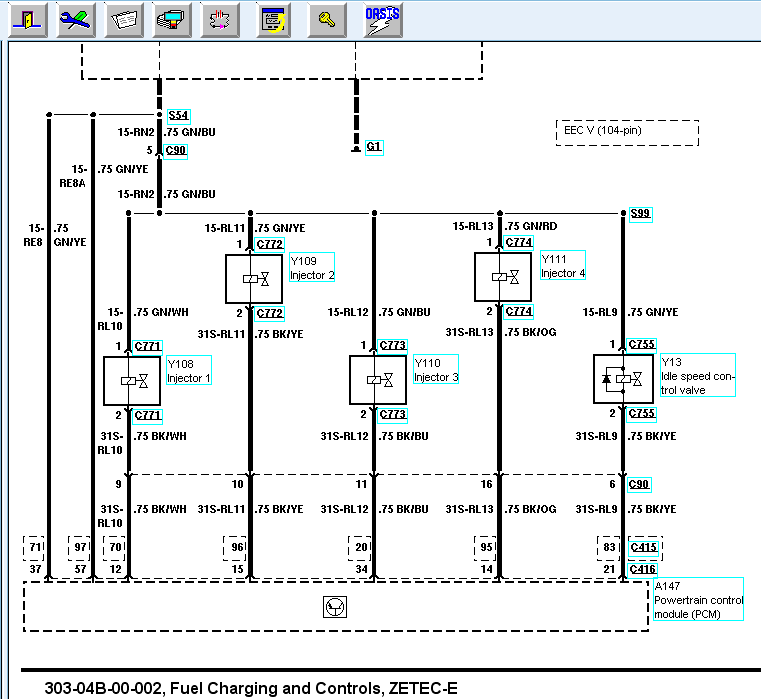
Task: Click the 'EEC V (104-pin)' label
Action: [603, 130]
